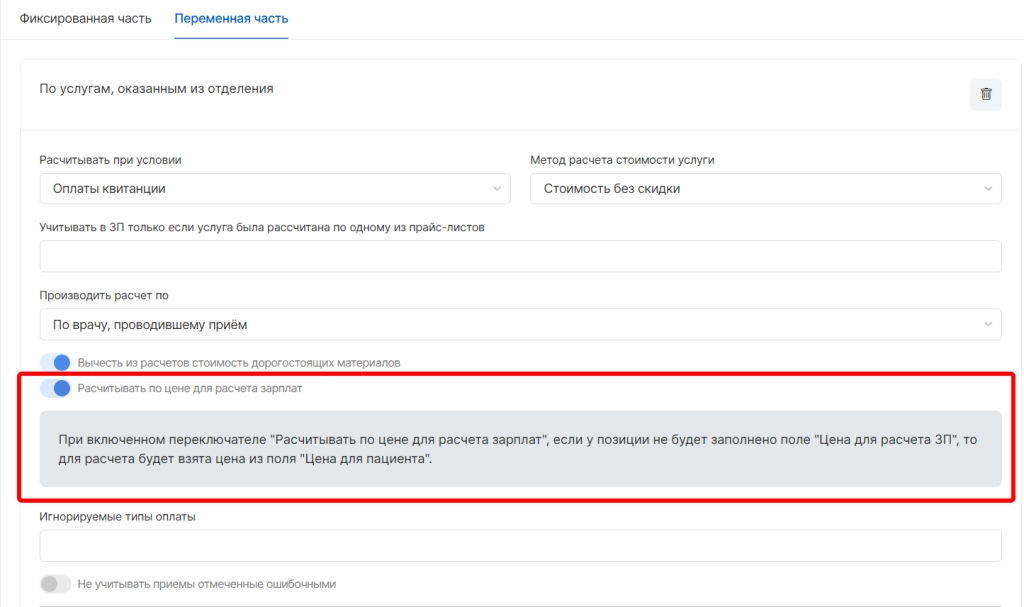Switch to the "Фиксированная часть" tab
This screenshot has width=1024, height=607.
pyautogui.click(x=86, y=19)
